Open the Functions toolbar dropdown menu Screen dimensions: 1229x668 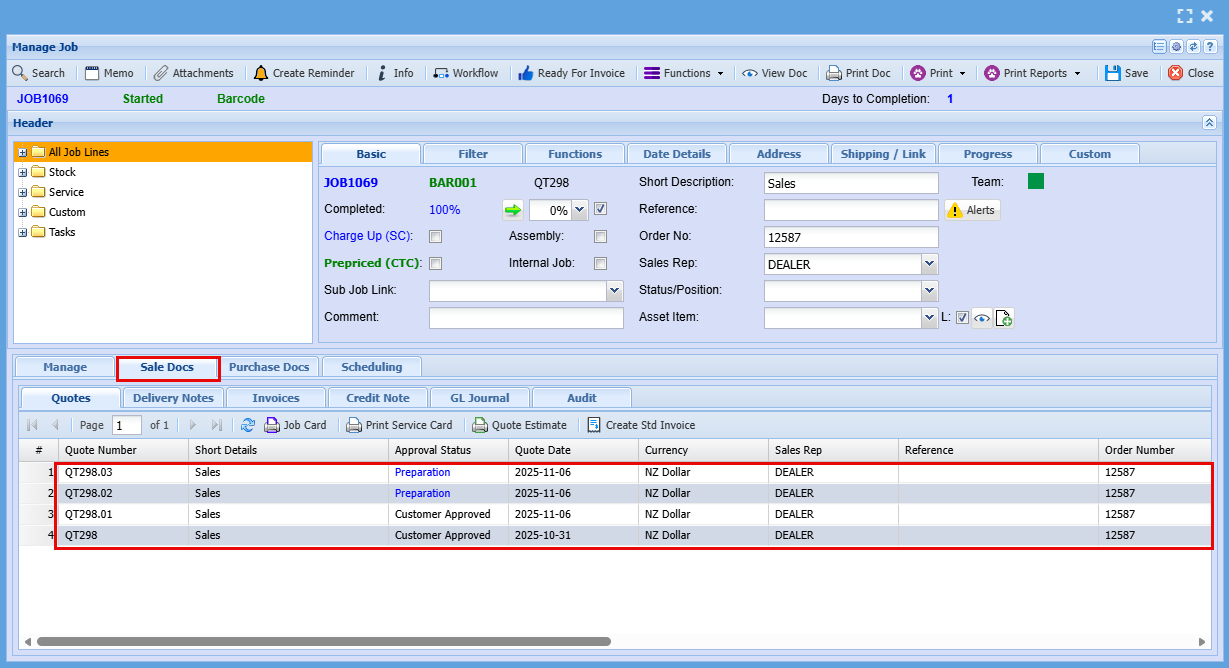point(686,73)
